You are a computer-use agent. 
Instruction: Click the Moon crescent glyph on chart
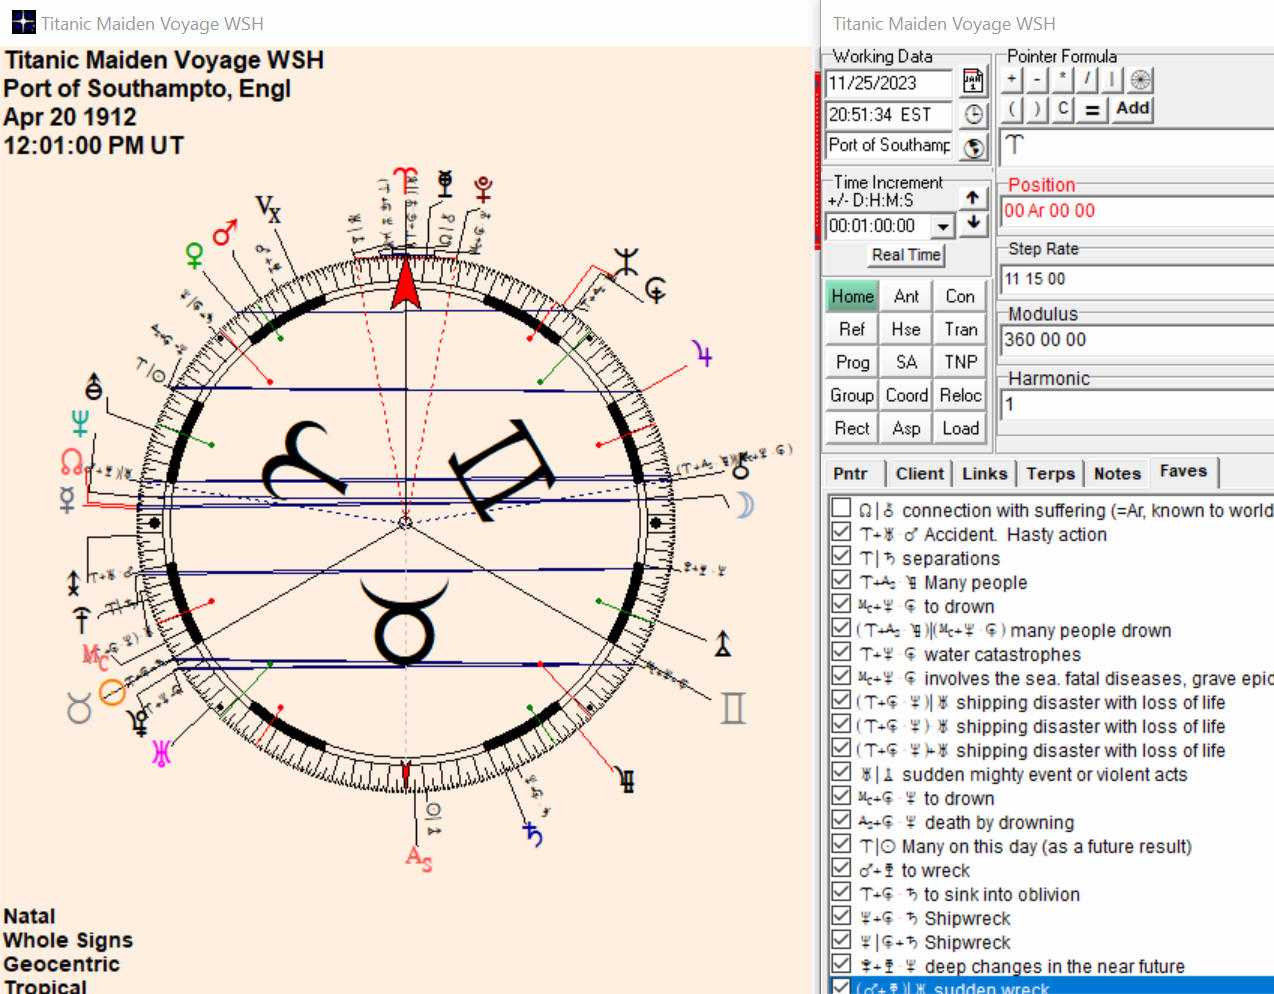click(744, 506)
